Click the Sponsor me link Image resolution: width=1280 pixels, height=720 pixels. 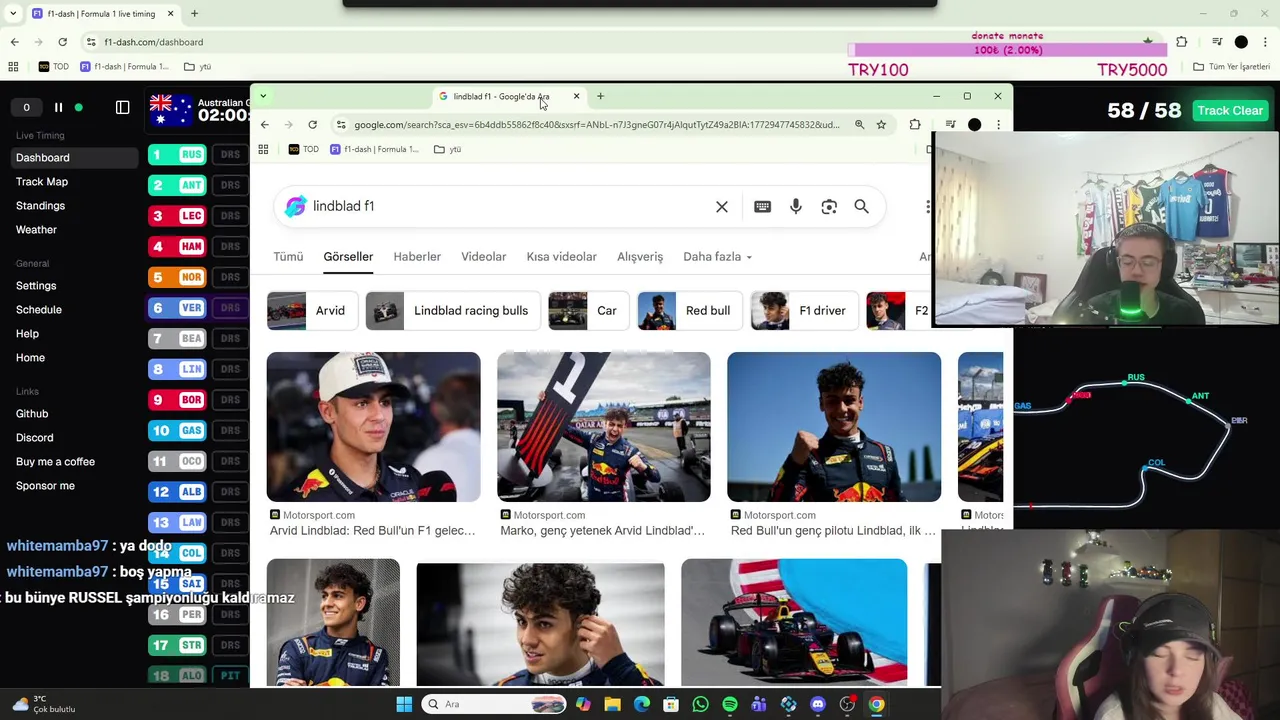(45, 485)
